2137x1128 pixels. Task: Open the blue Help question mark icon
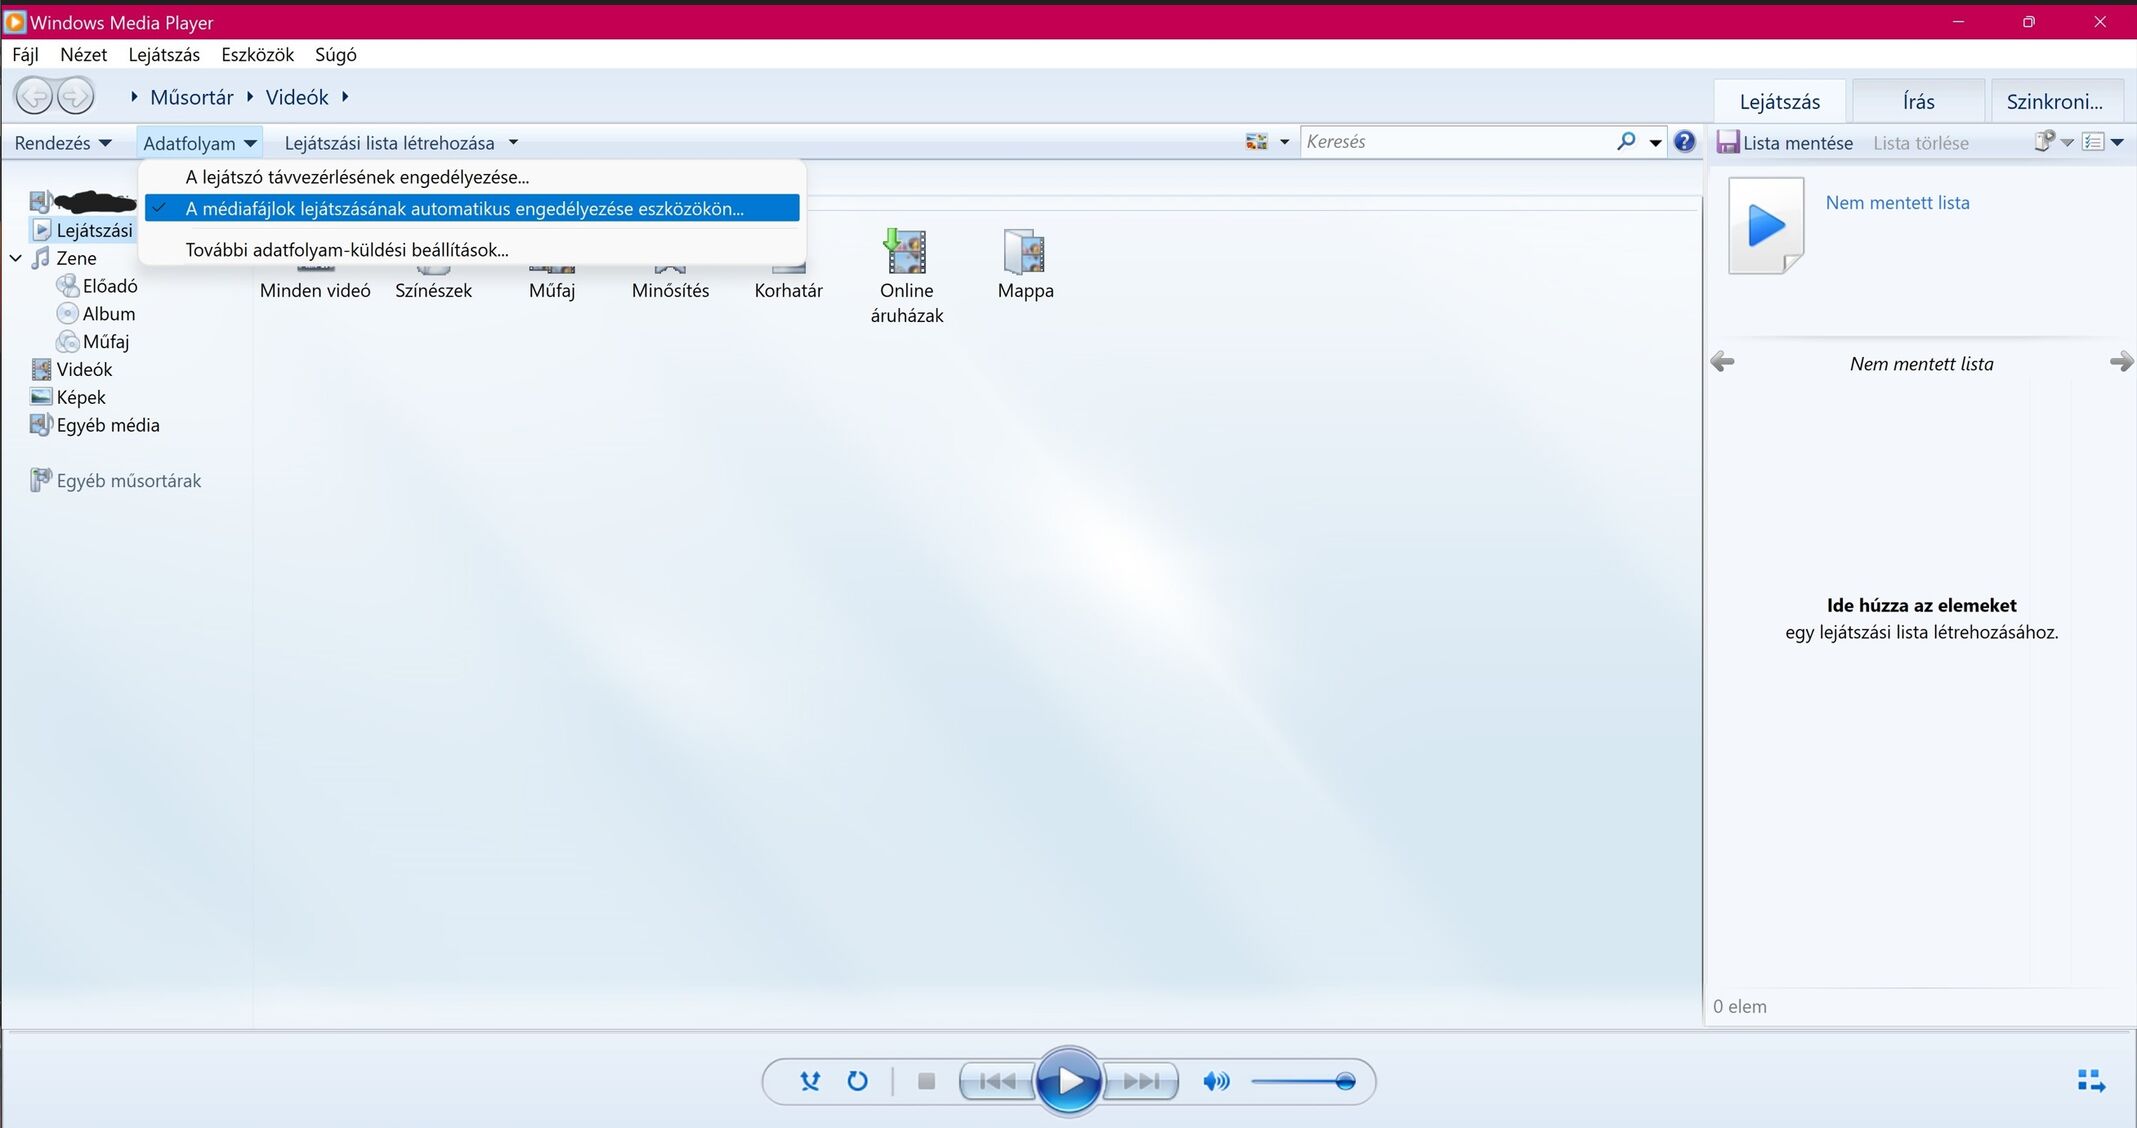point(1685,142)
